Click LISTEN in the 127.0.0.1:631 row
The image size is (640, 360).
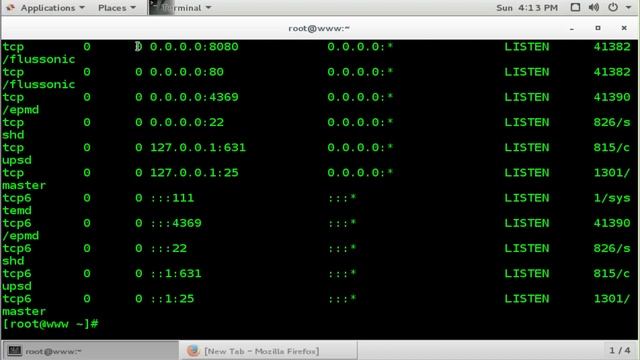pyautogui.click(x=527, y=147)
